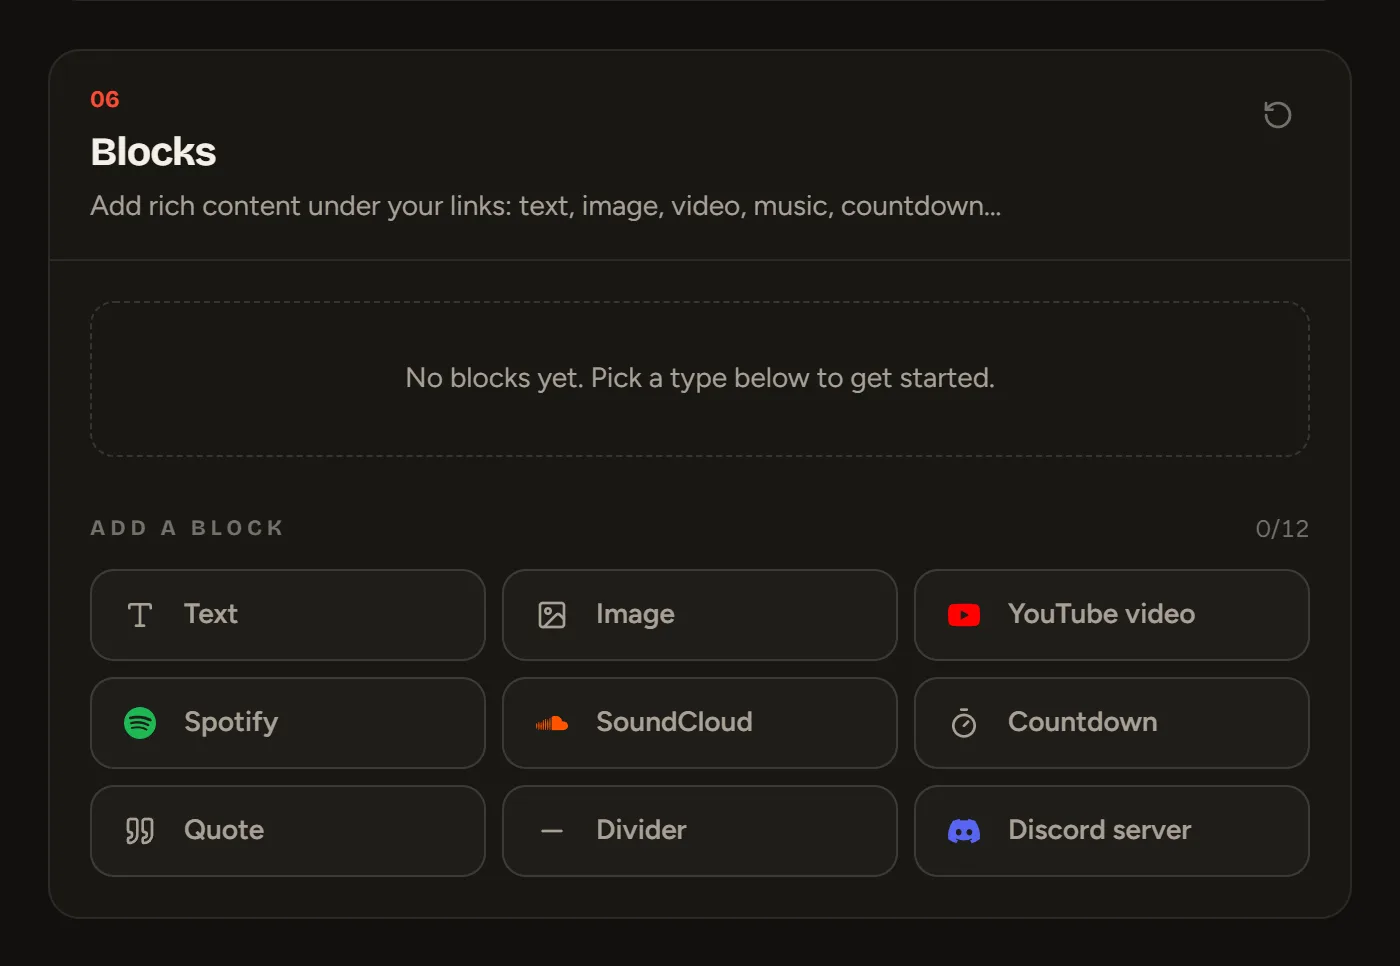Viewport: 1400px width, 966px height.
Task: Add a Countdown block
Action: 1112,723
